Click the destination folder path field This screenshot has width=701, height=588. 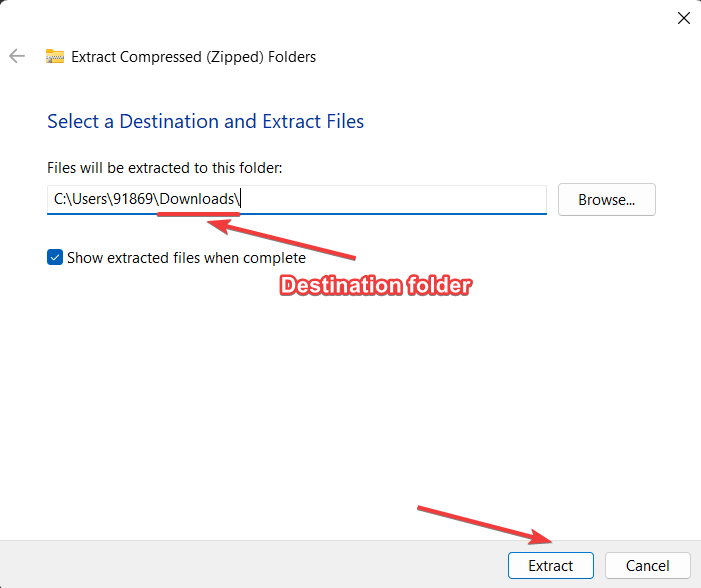(x=297, y=199)
